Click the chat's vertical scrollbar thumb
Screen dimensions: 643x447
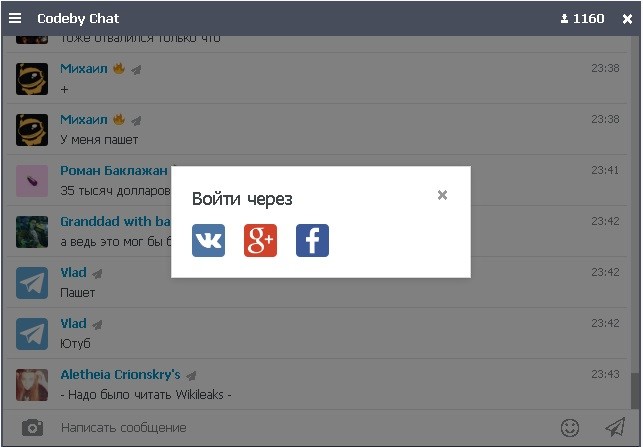(635, 389)
